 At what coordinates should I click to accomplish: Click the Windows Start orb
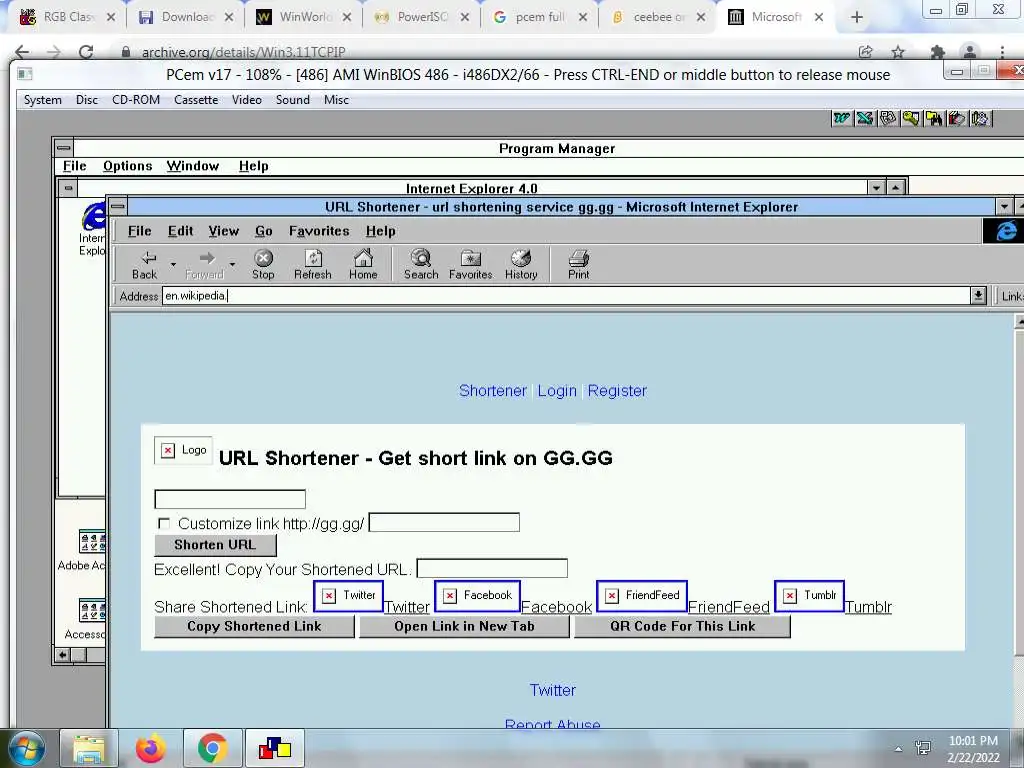coord(26,748)
